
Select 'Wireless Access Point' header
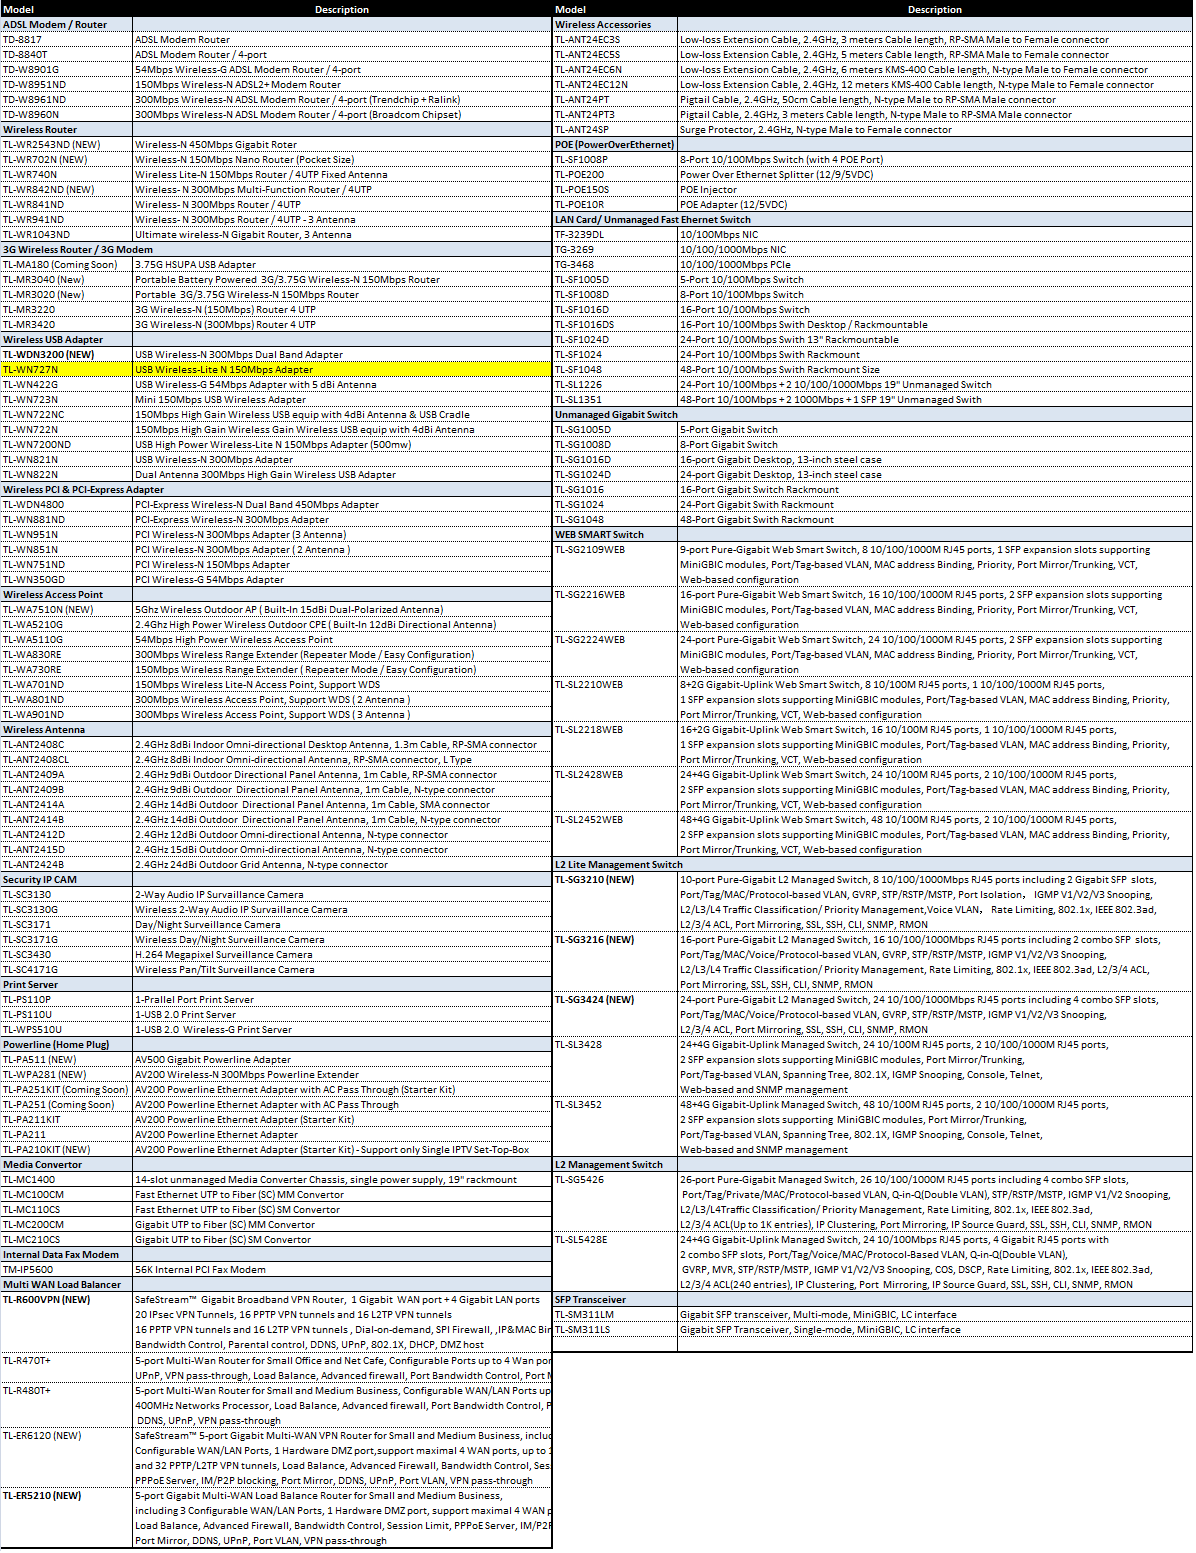tap(66, 595)
